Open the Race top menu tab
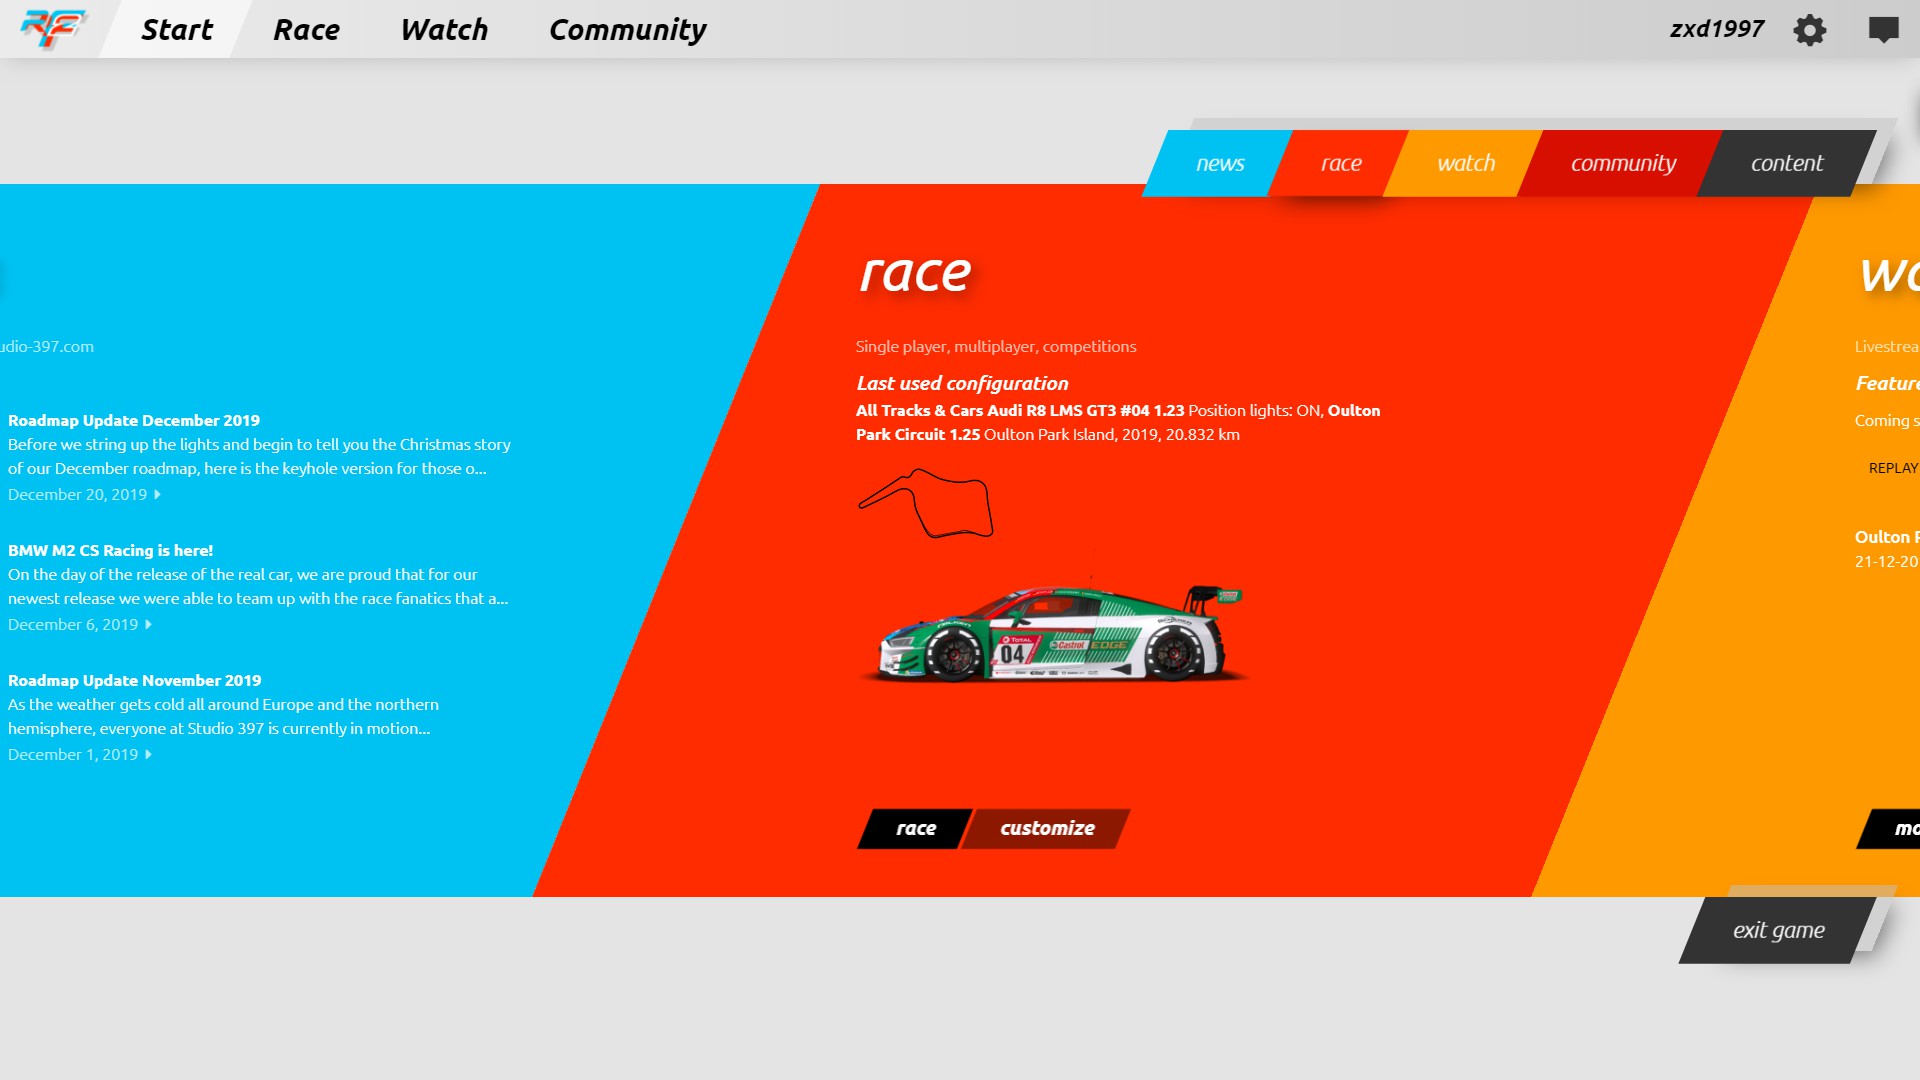 (306, 29)
